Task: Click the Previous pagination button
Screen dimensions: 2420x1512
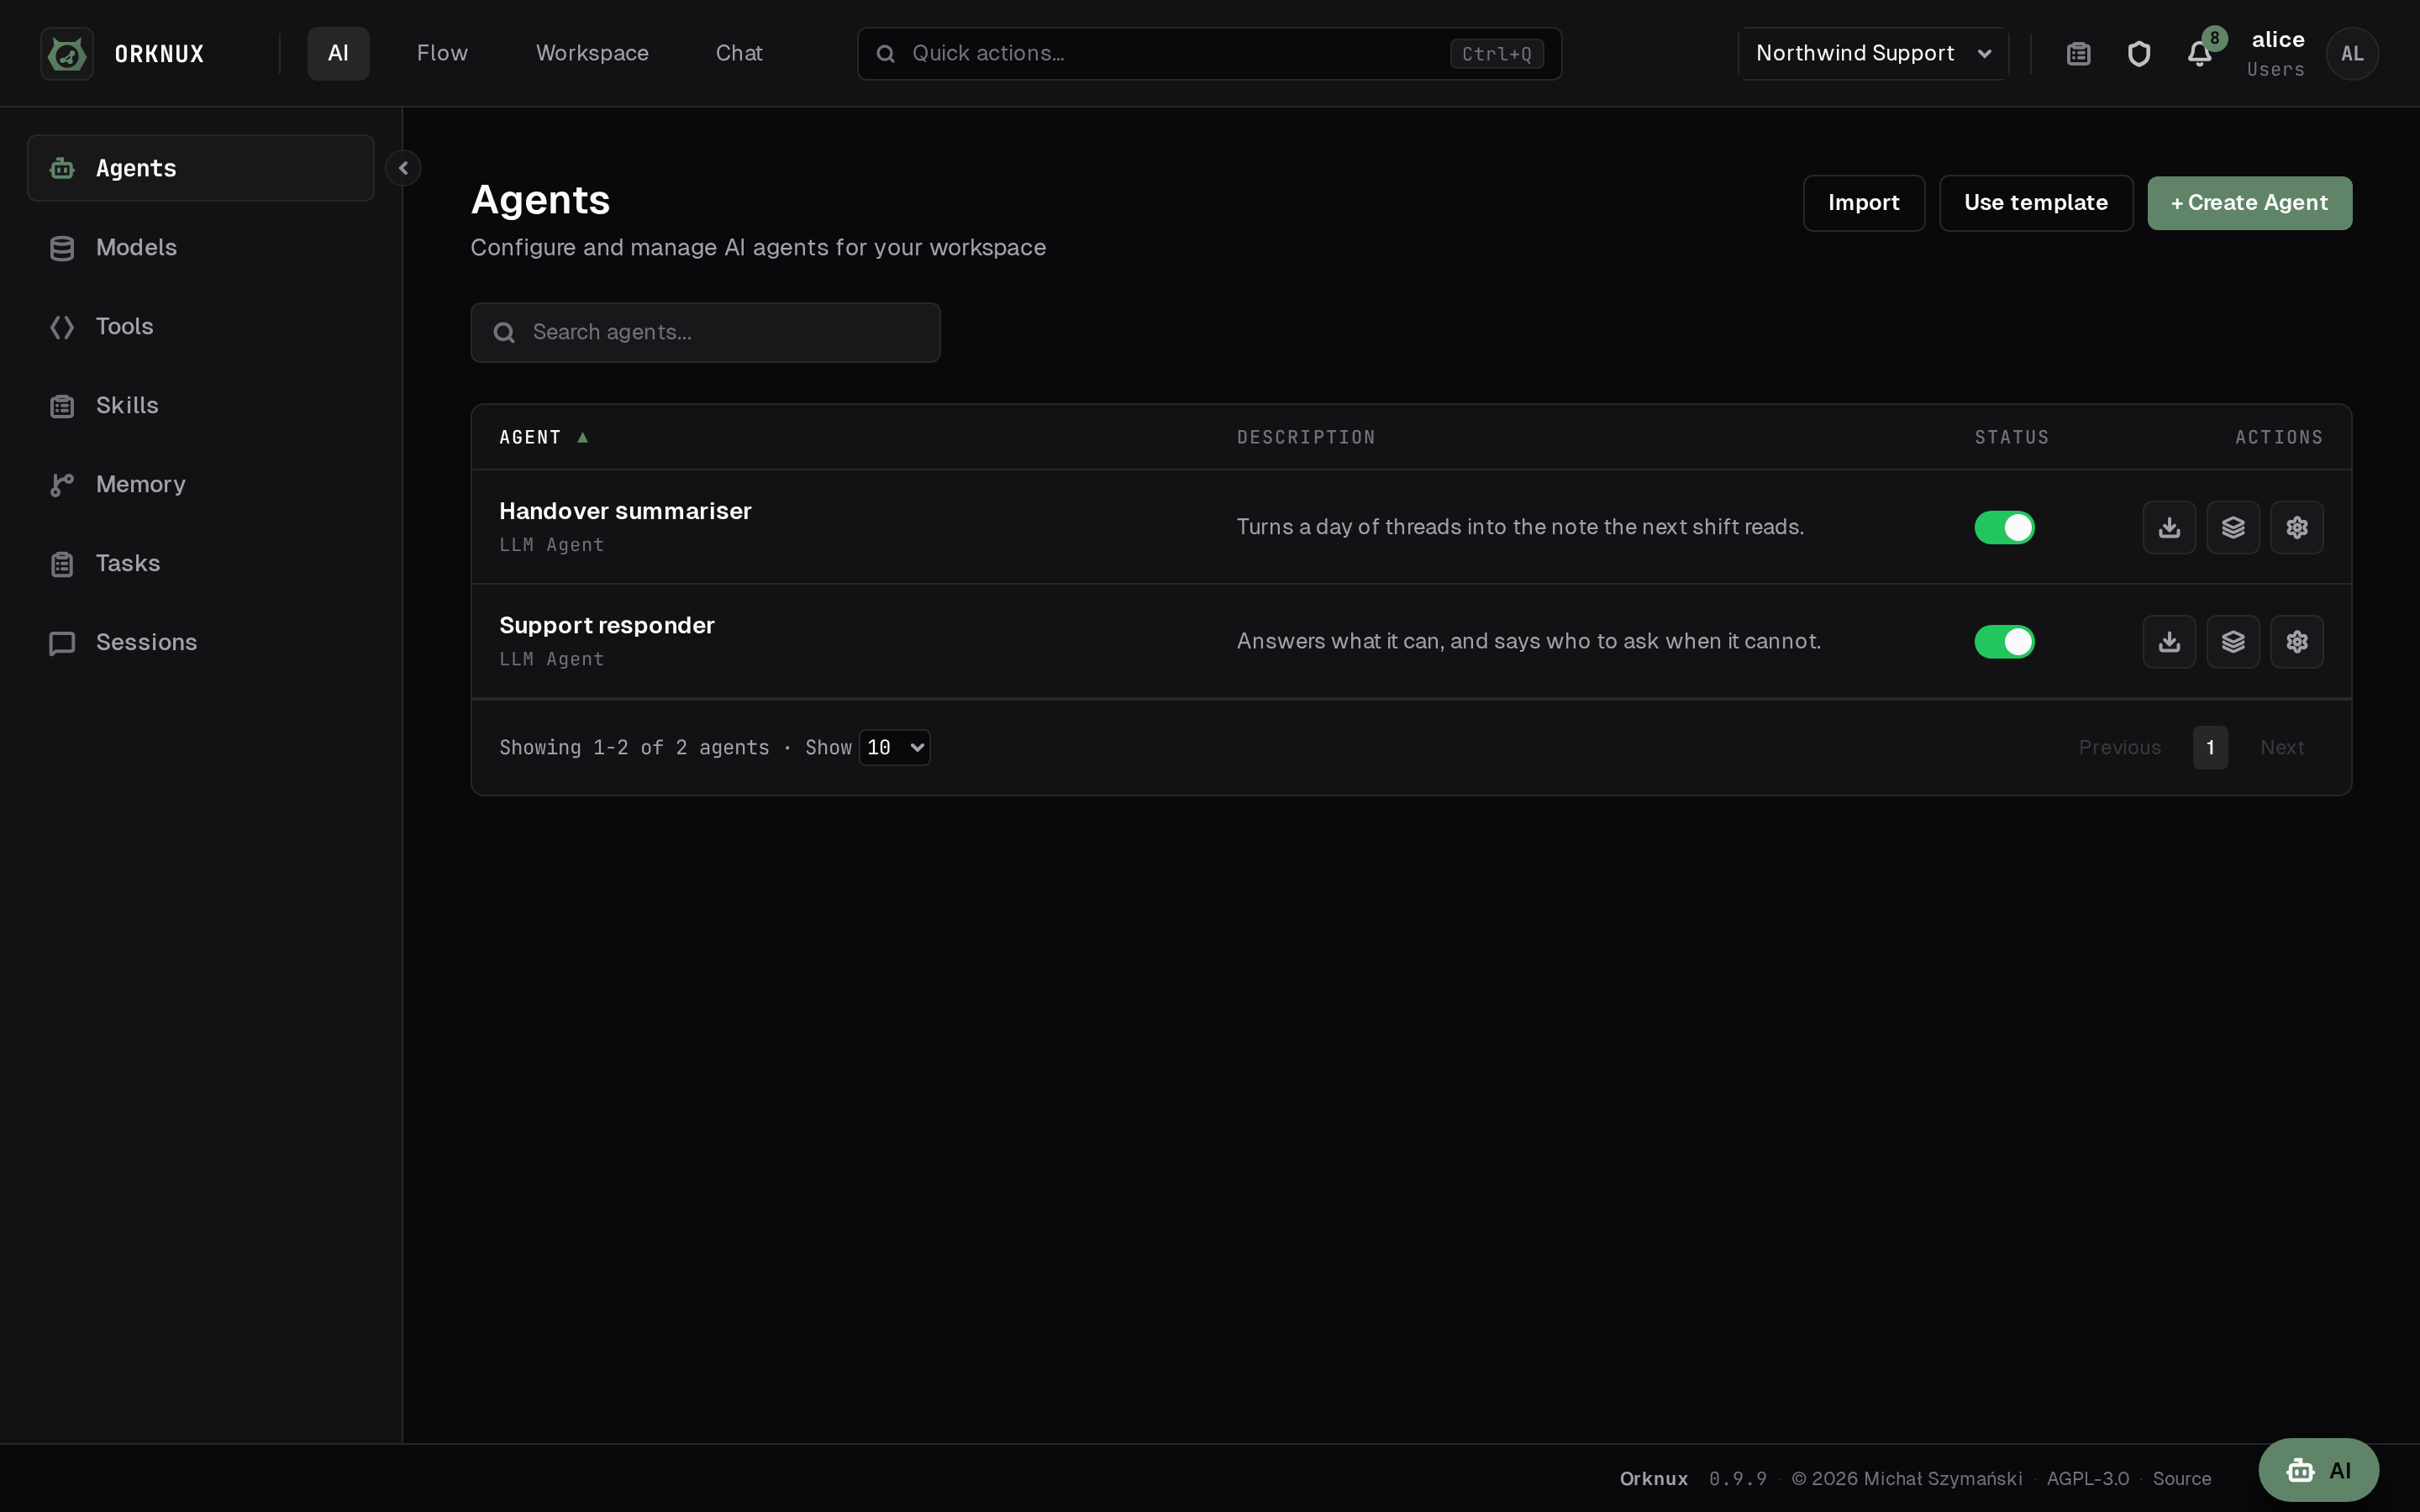Action: coord(2119,748)
